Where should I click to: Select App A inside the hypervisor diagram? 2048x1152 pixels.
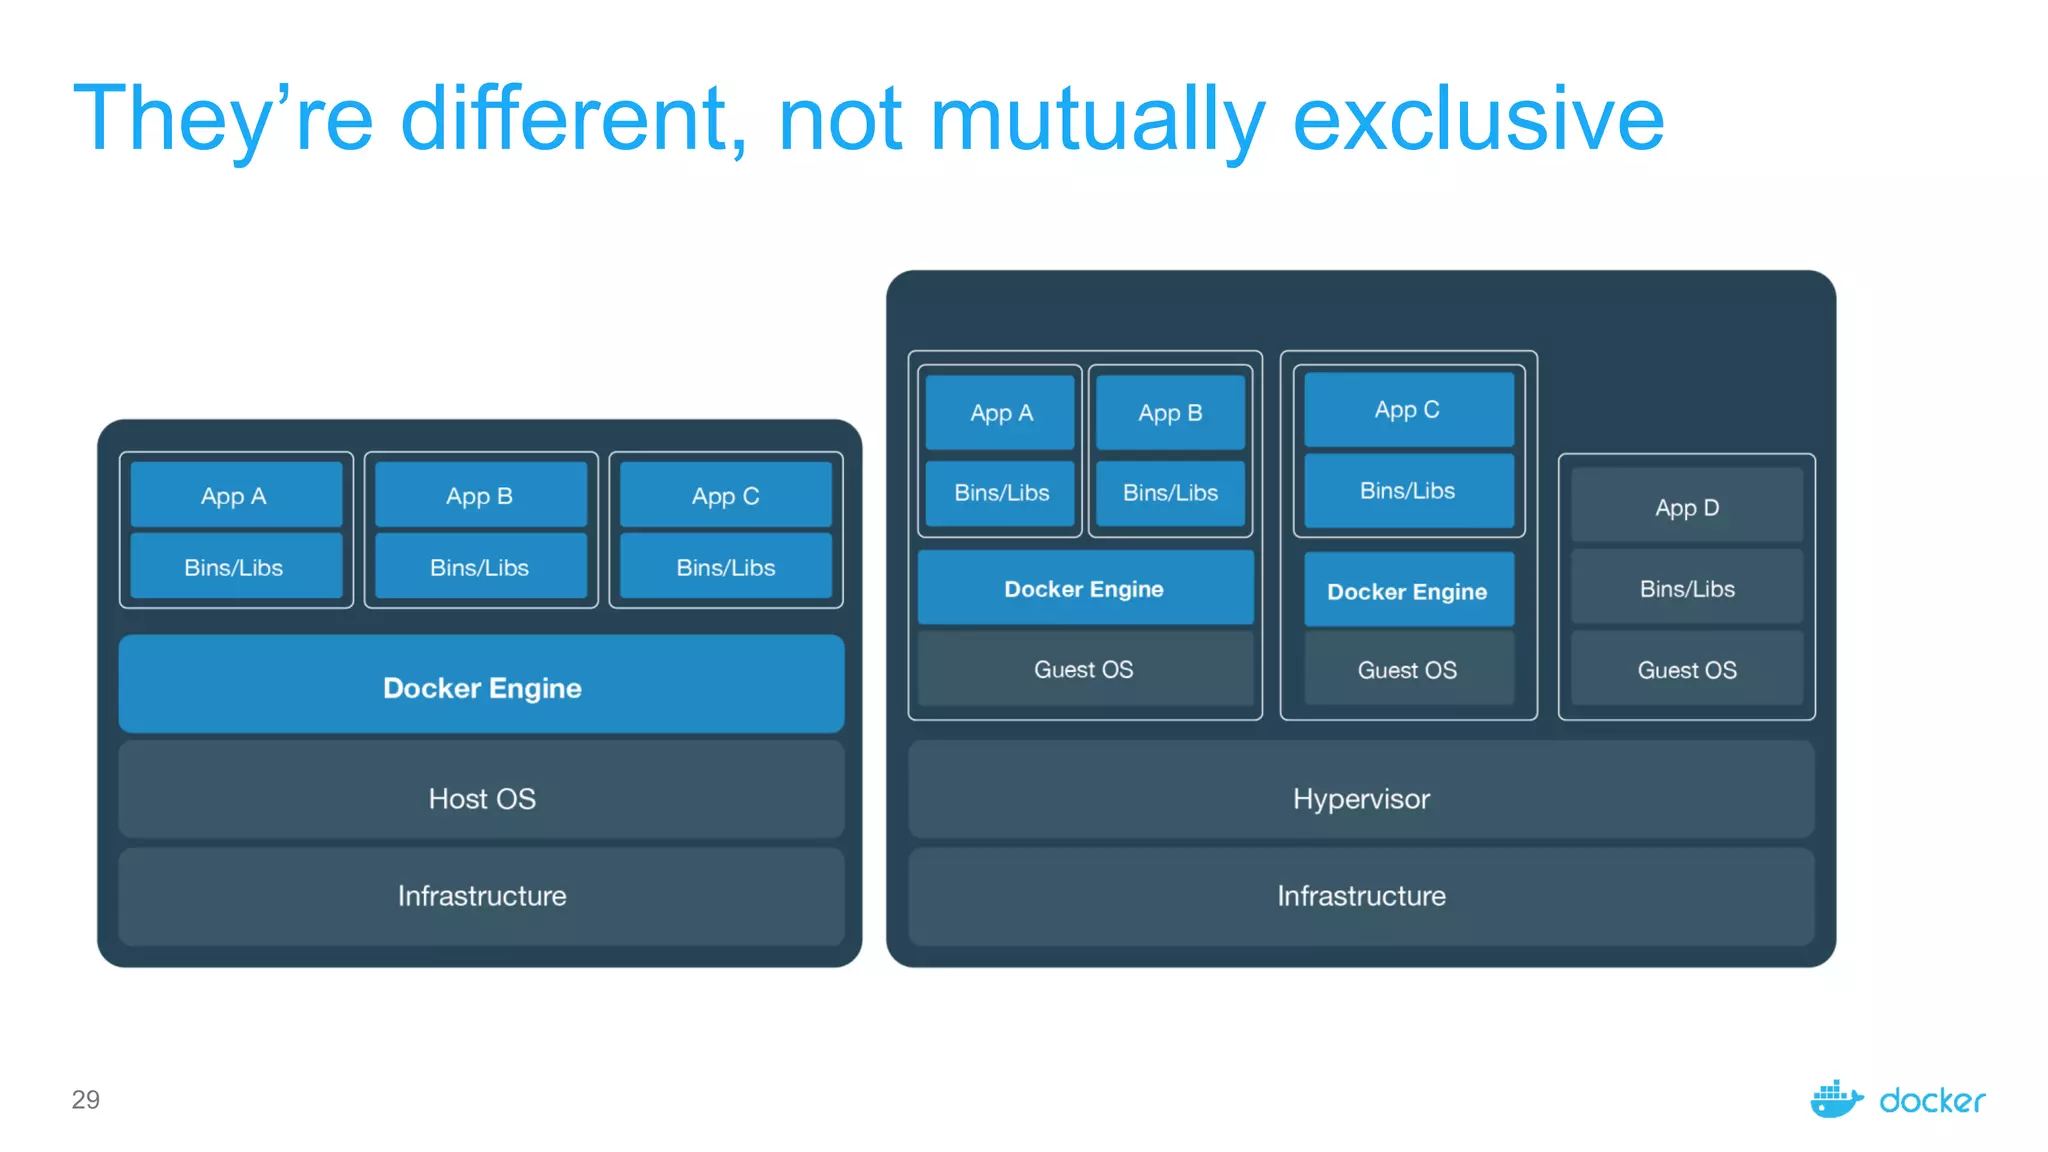(1000, 412)
